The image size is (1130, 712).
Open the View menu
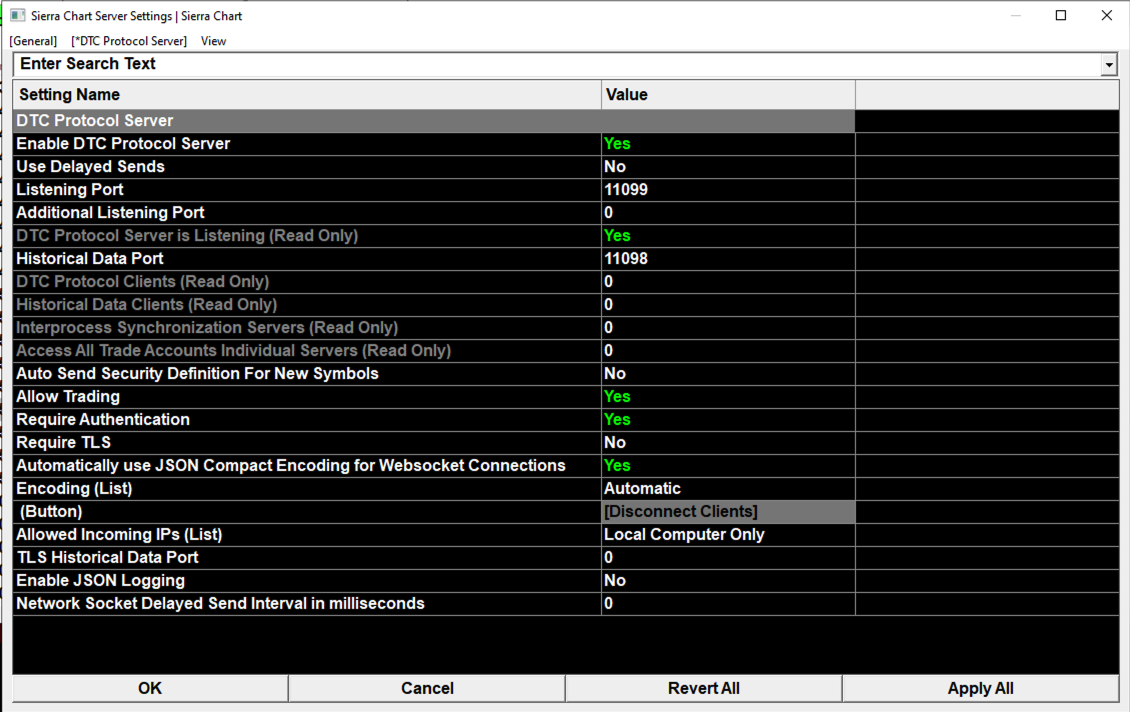[213, 41]
